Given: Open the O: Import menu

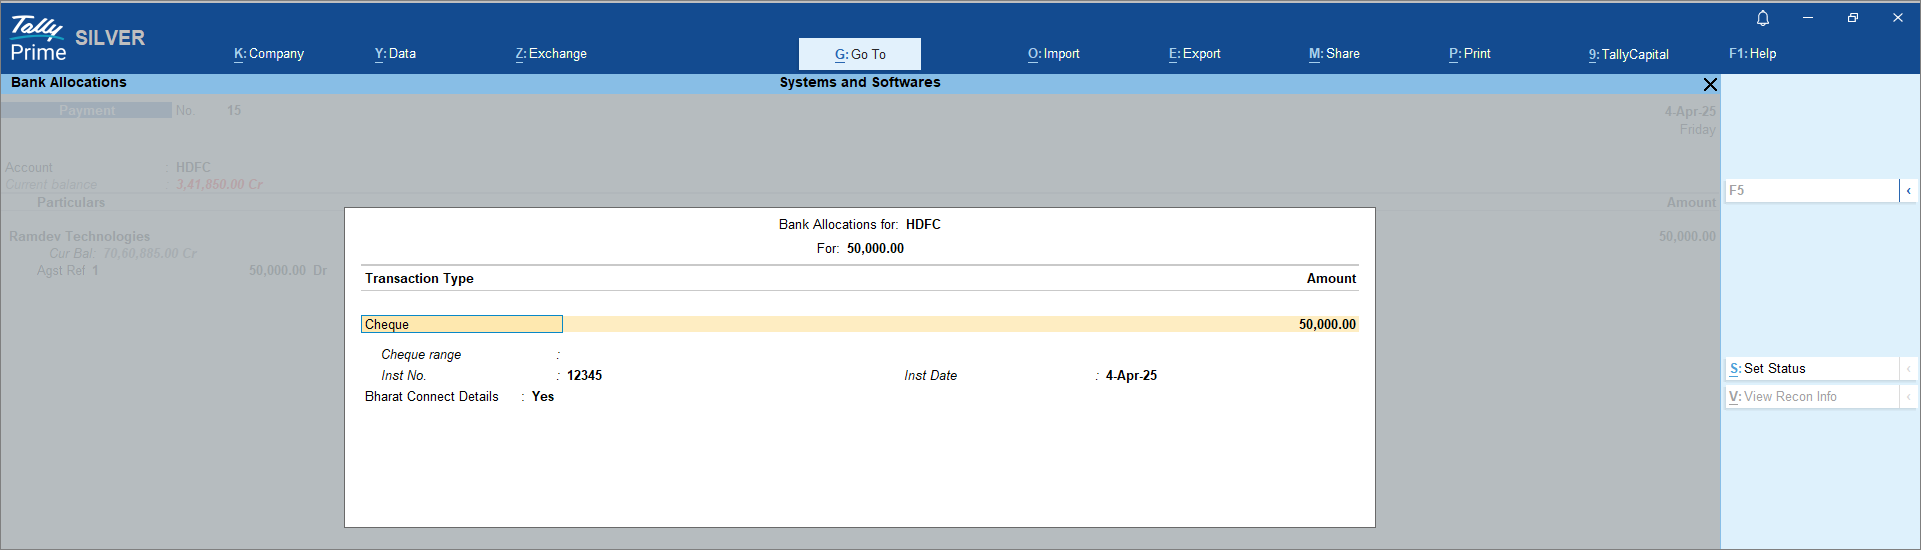Looking at the screenshot, I should tap(1054, 54).
